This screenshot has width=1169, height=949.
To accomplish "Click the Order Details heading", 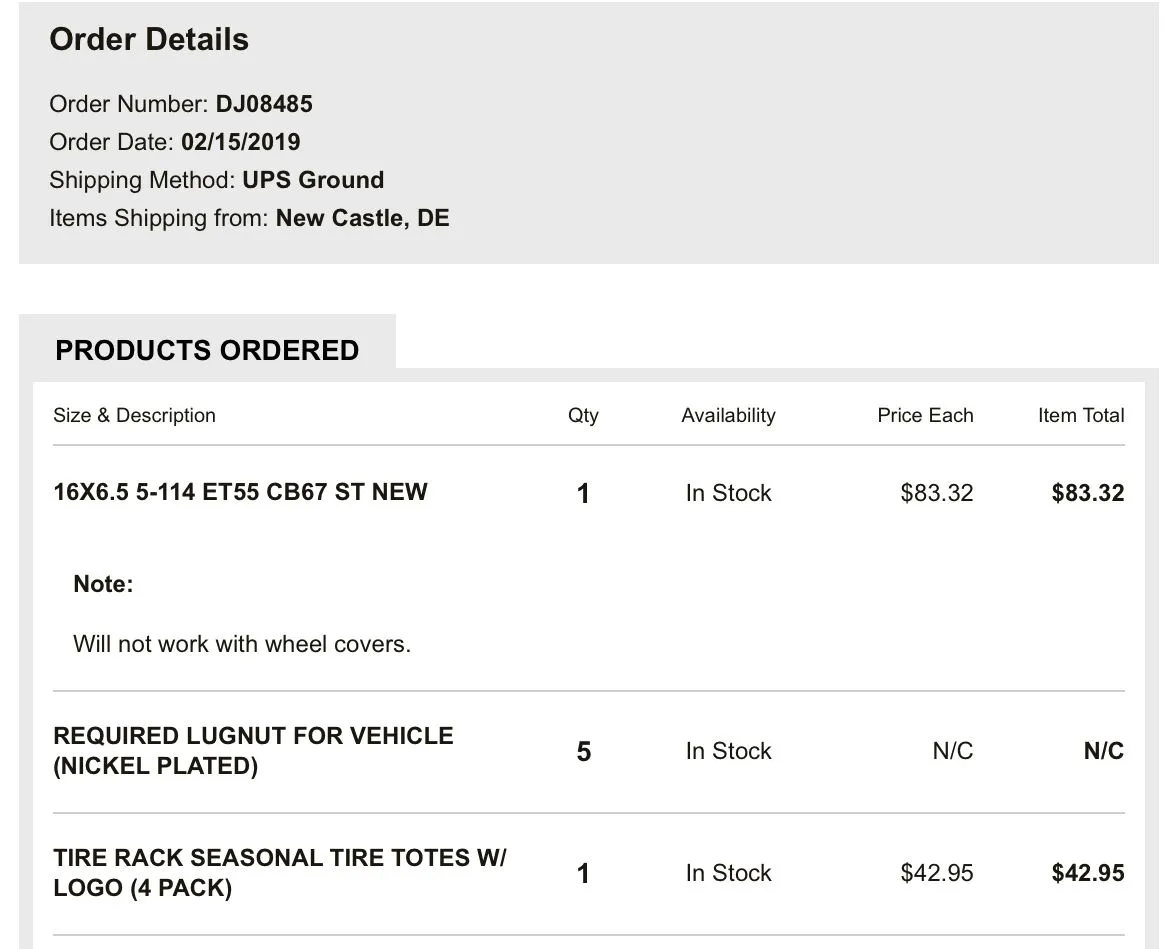I will (x=149, y=40).
